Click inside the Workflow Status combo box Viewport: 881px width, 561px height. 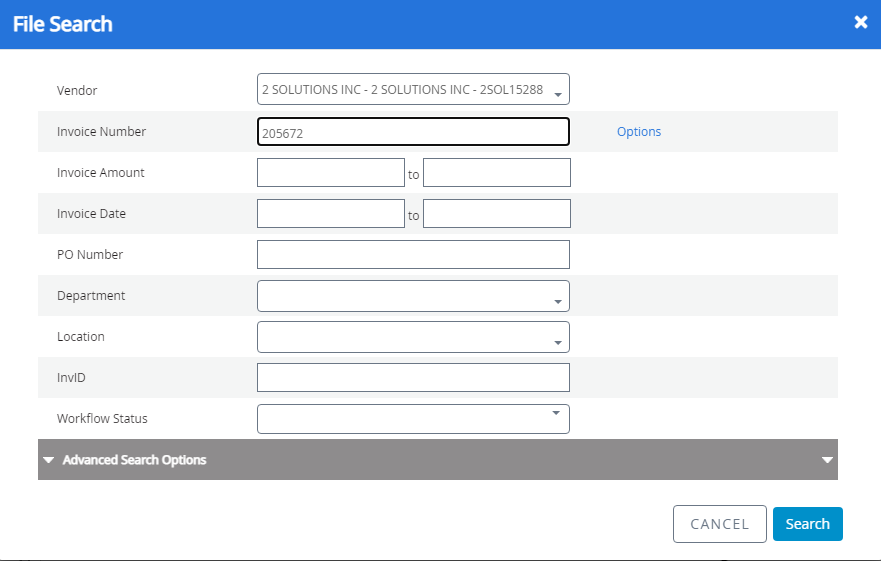click(400, 419)
